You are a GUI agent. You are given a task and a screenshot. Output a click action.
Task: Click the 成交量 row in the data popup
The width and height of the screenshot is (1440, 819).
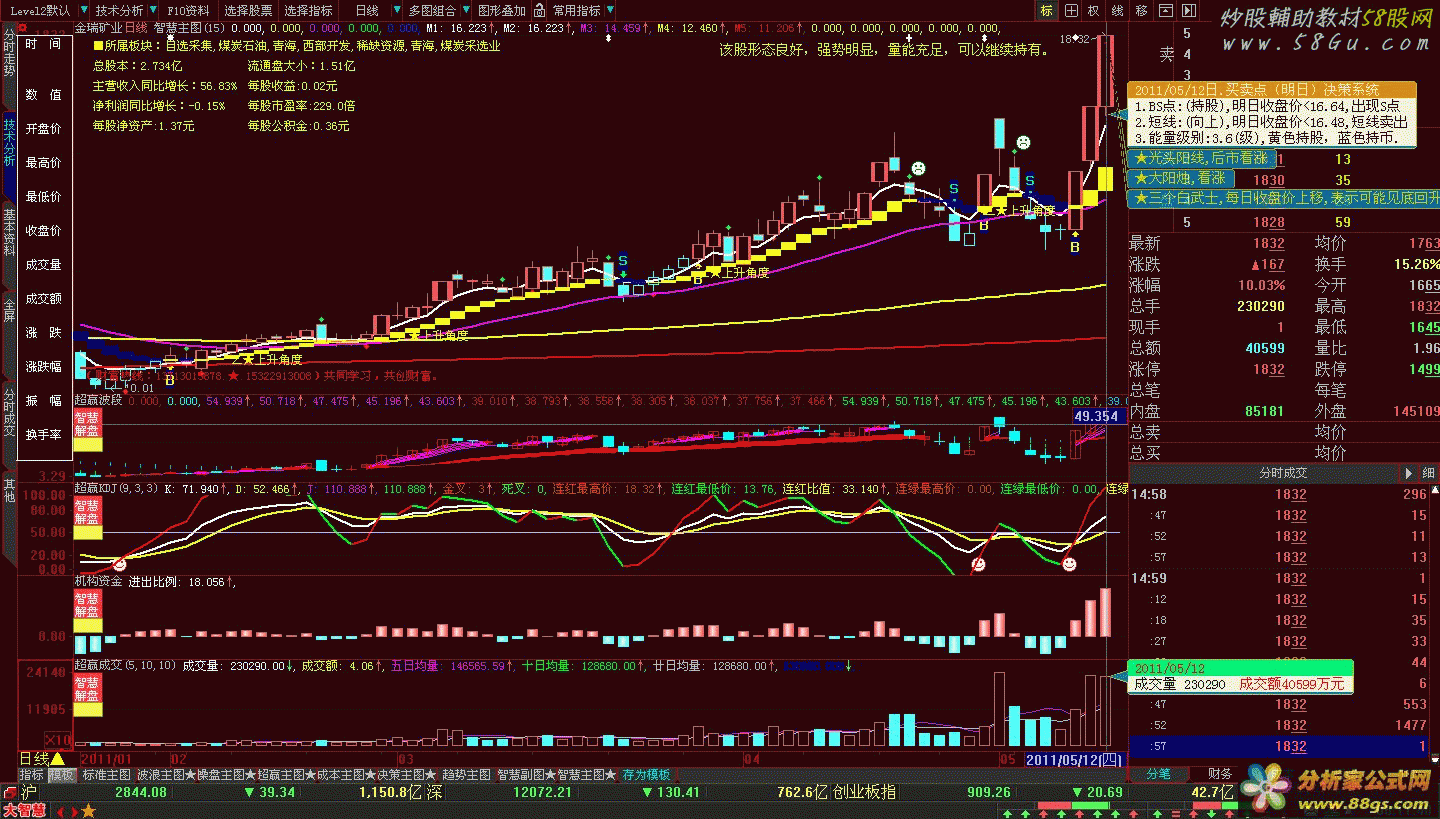tap(43, 265)
